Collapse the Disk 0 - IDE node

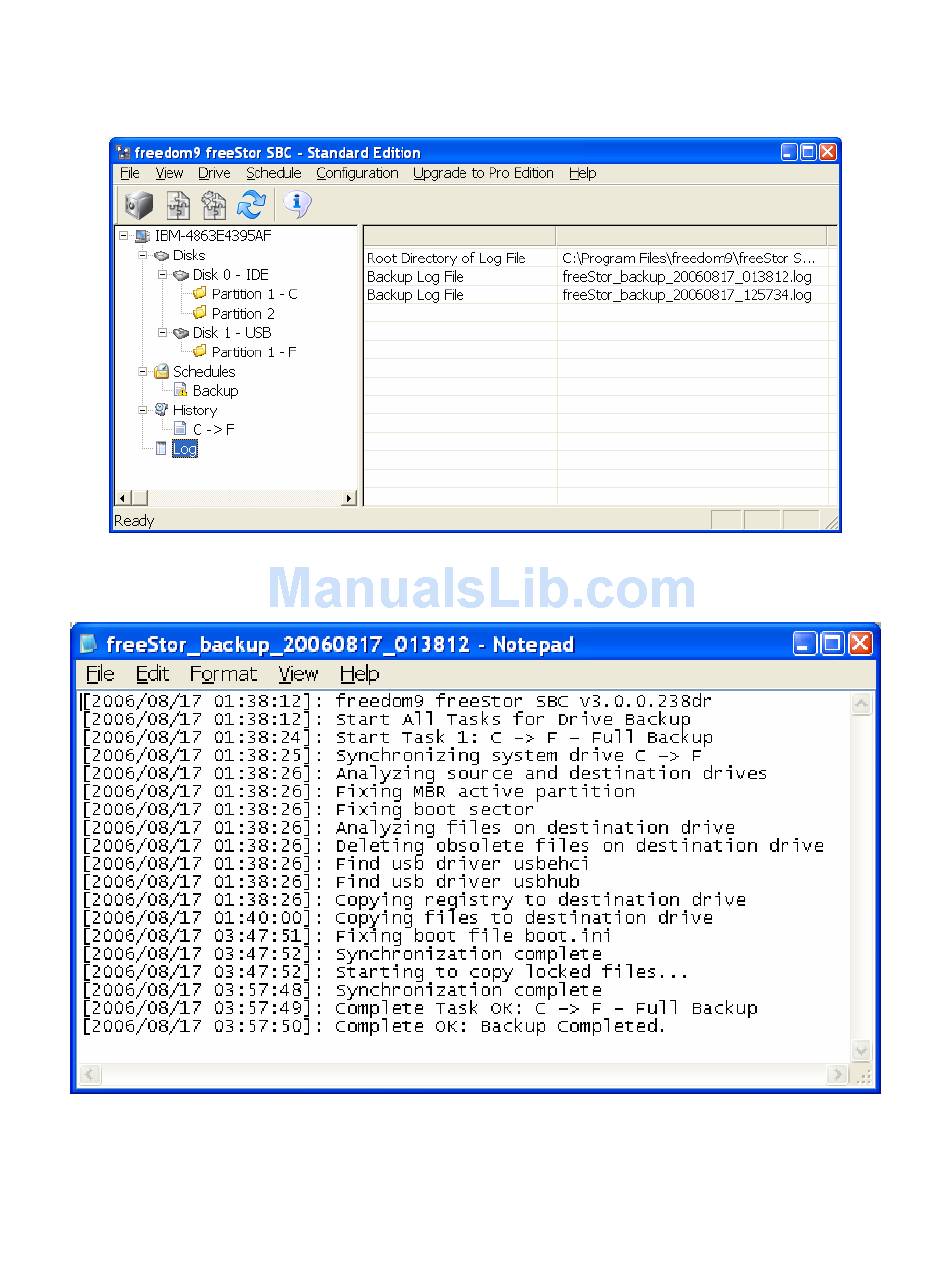pyautogui.click(x=162, y=275)
